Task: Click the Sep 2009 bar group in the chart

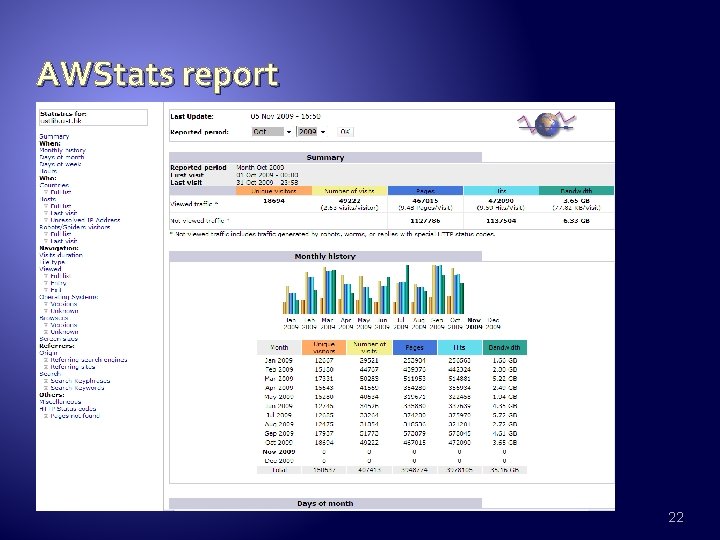Action: click(x=438, y=289)
